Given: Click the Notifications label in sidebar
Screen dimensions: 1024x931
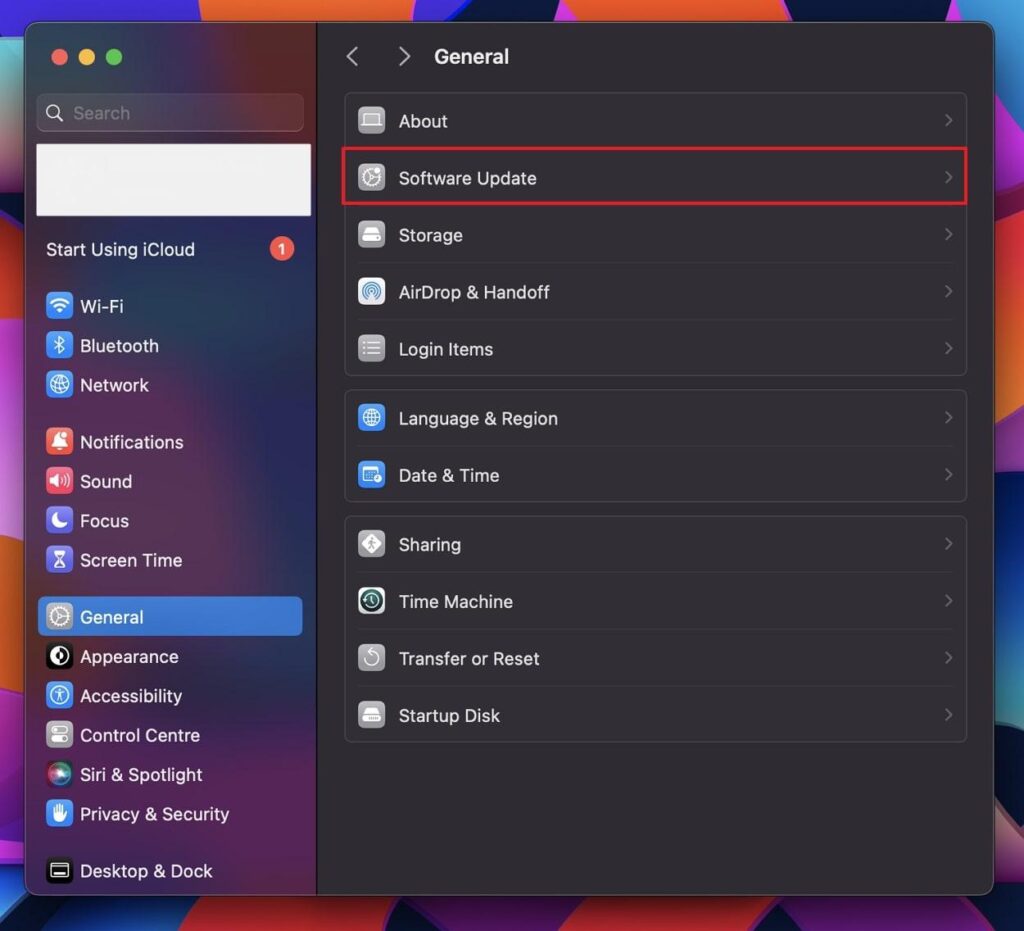Looking at the screenshot, I should click(131, 442).
